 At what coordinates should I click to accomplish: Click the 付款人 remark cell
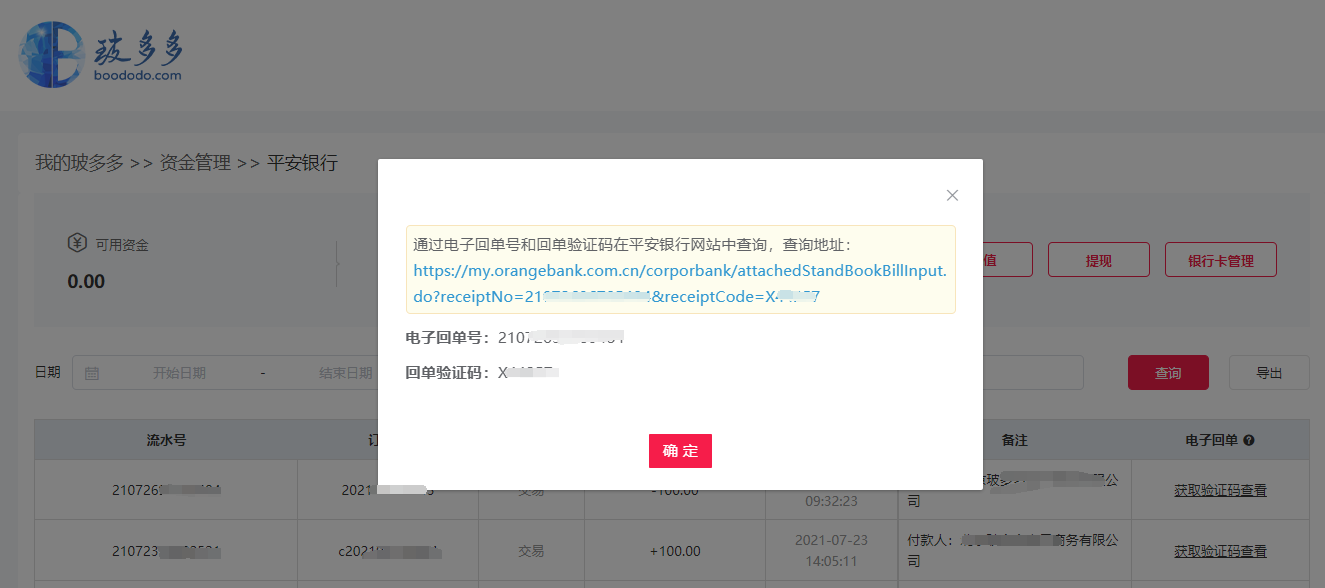click(x=1014, y=551)
